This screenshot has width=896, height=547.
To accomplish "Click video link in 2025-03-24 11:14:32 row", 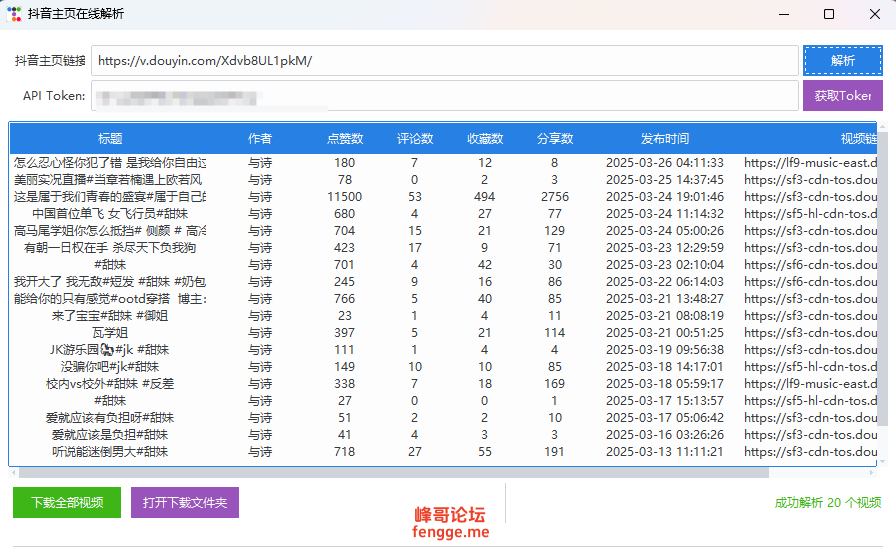I will coord(810,214).
